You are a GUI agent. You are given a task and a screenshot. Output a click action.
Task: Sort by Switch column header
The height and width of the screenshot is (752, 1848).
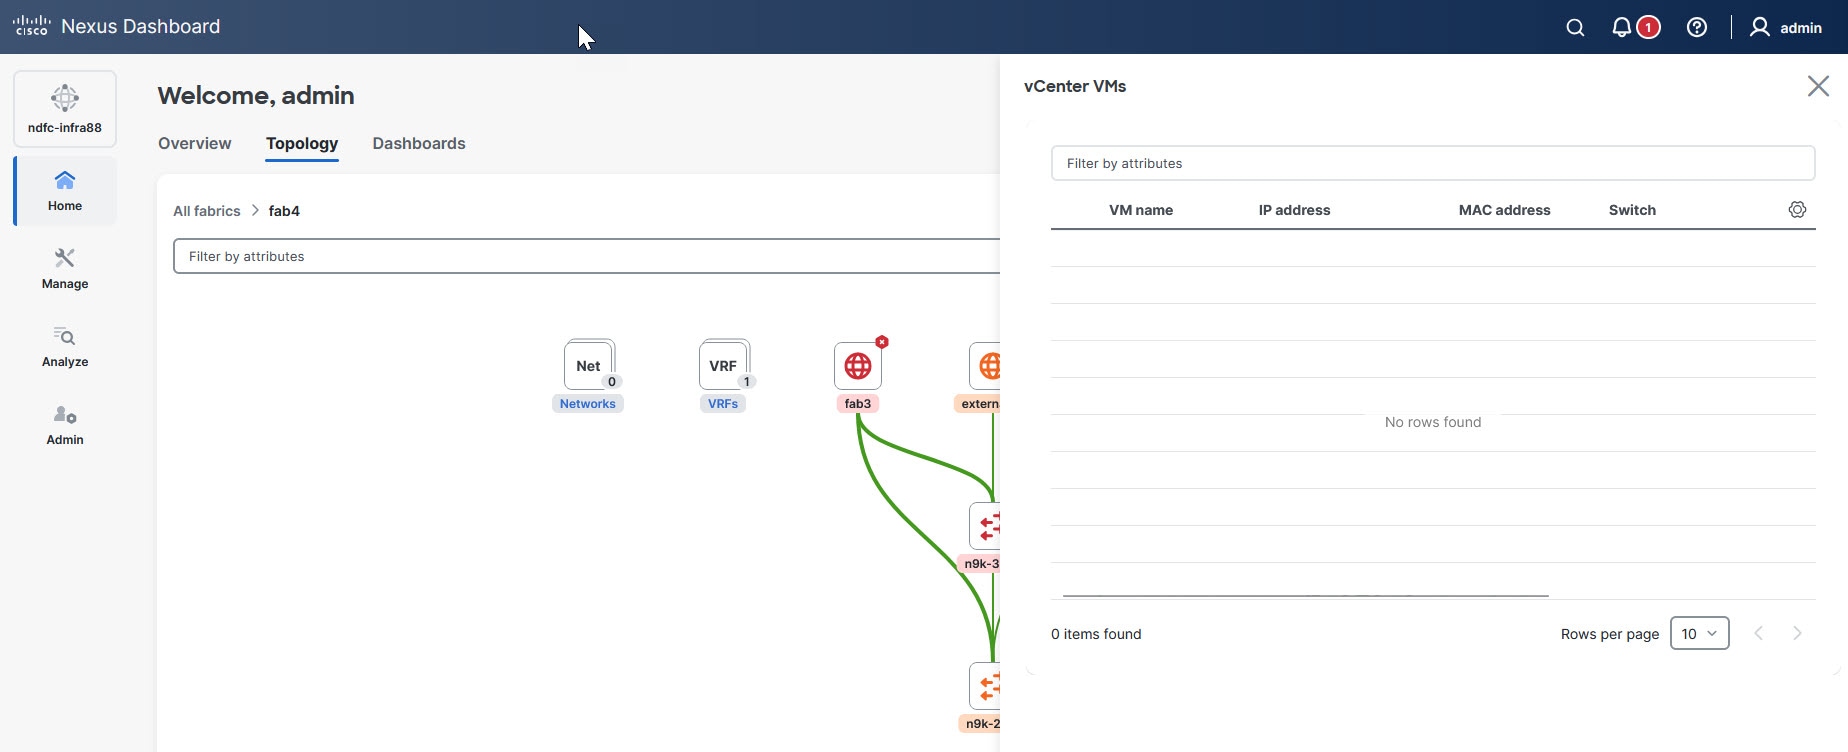point(1632,210)
